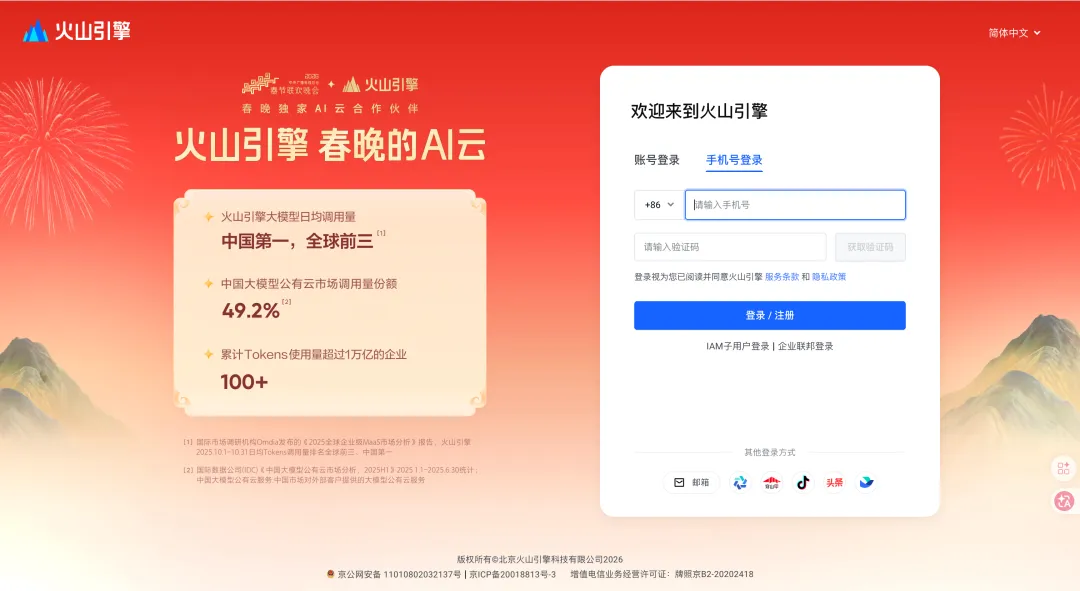Expand the +86 country code selector
This screenshot has width=1080, height=591.
[x=659, y=205]
